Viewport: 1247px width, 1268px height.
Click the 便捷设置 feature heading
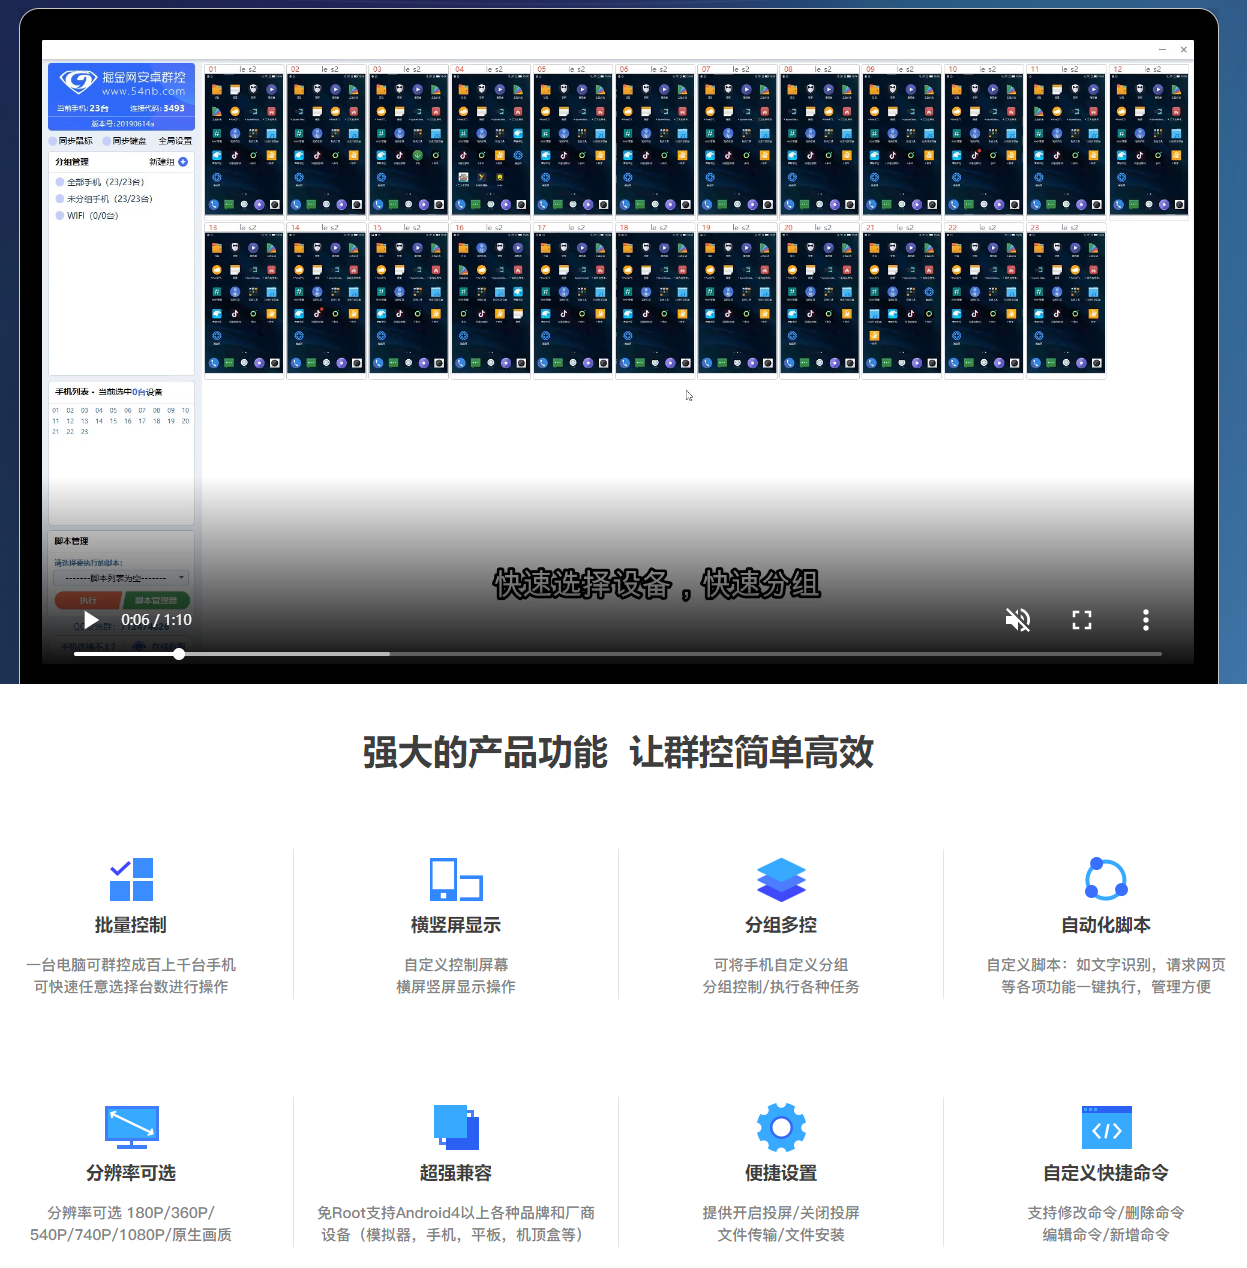tap(781, 1173)
